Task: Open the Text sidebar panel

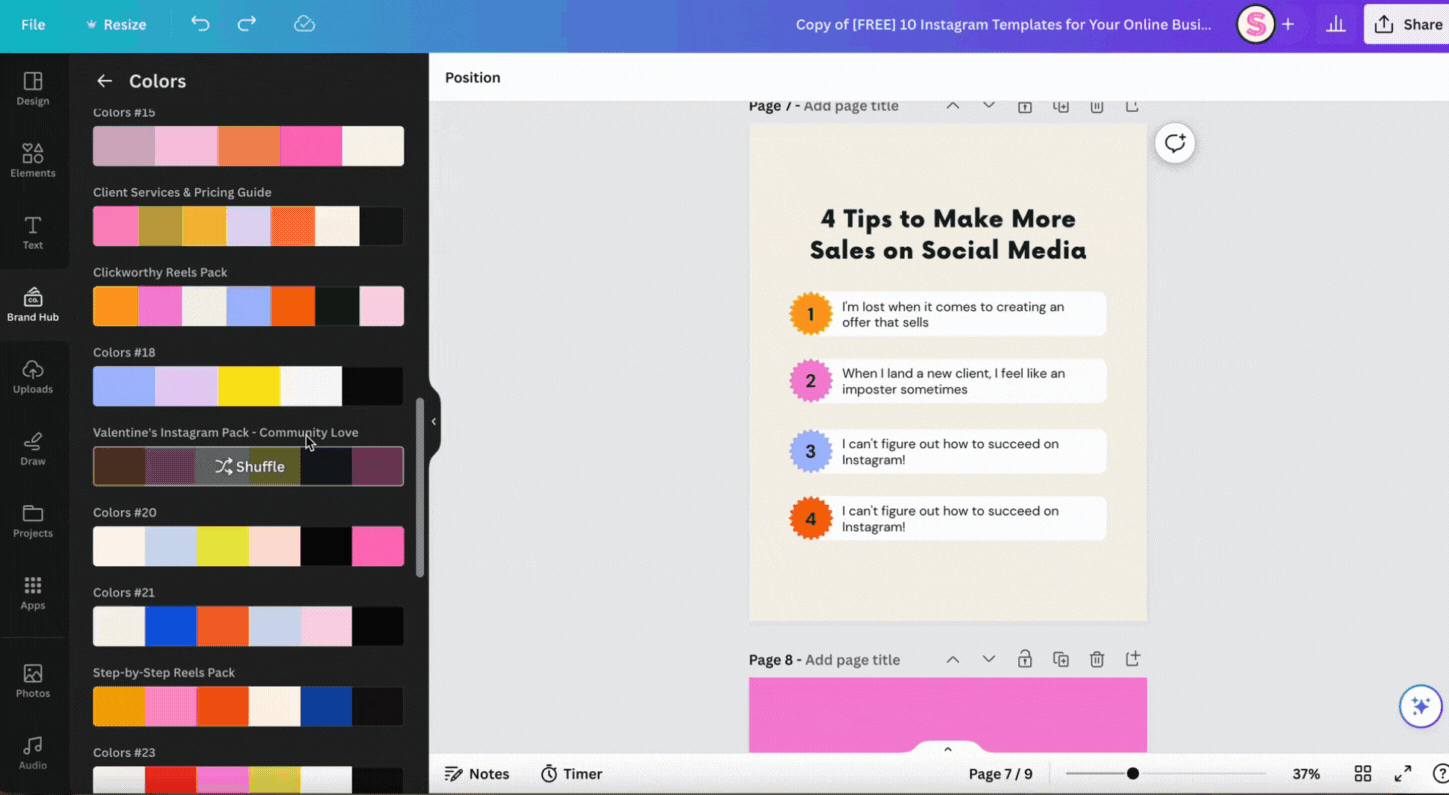Action: click(33, 232)
